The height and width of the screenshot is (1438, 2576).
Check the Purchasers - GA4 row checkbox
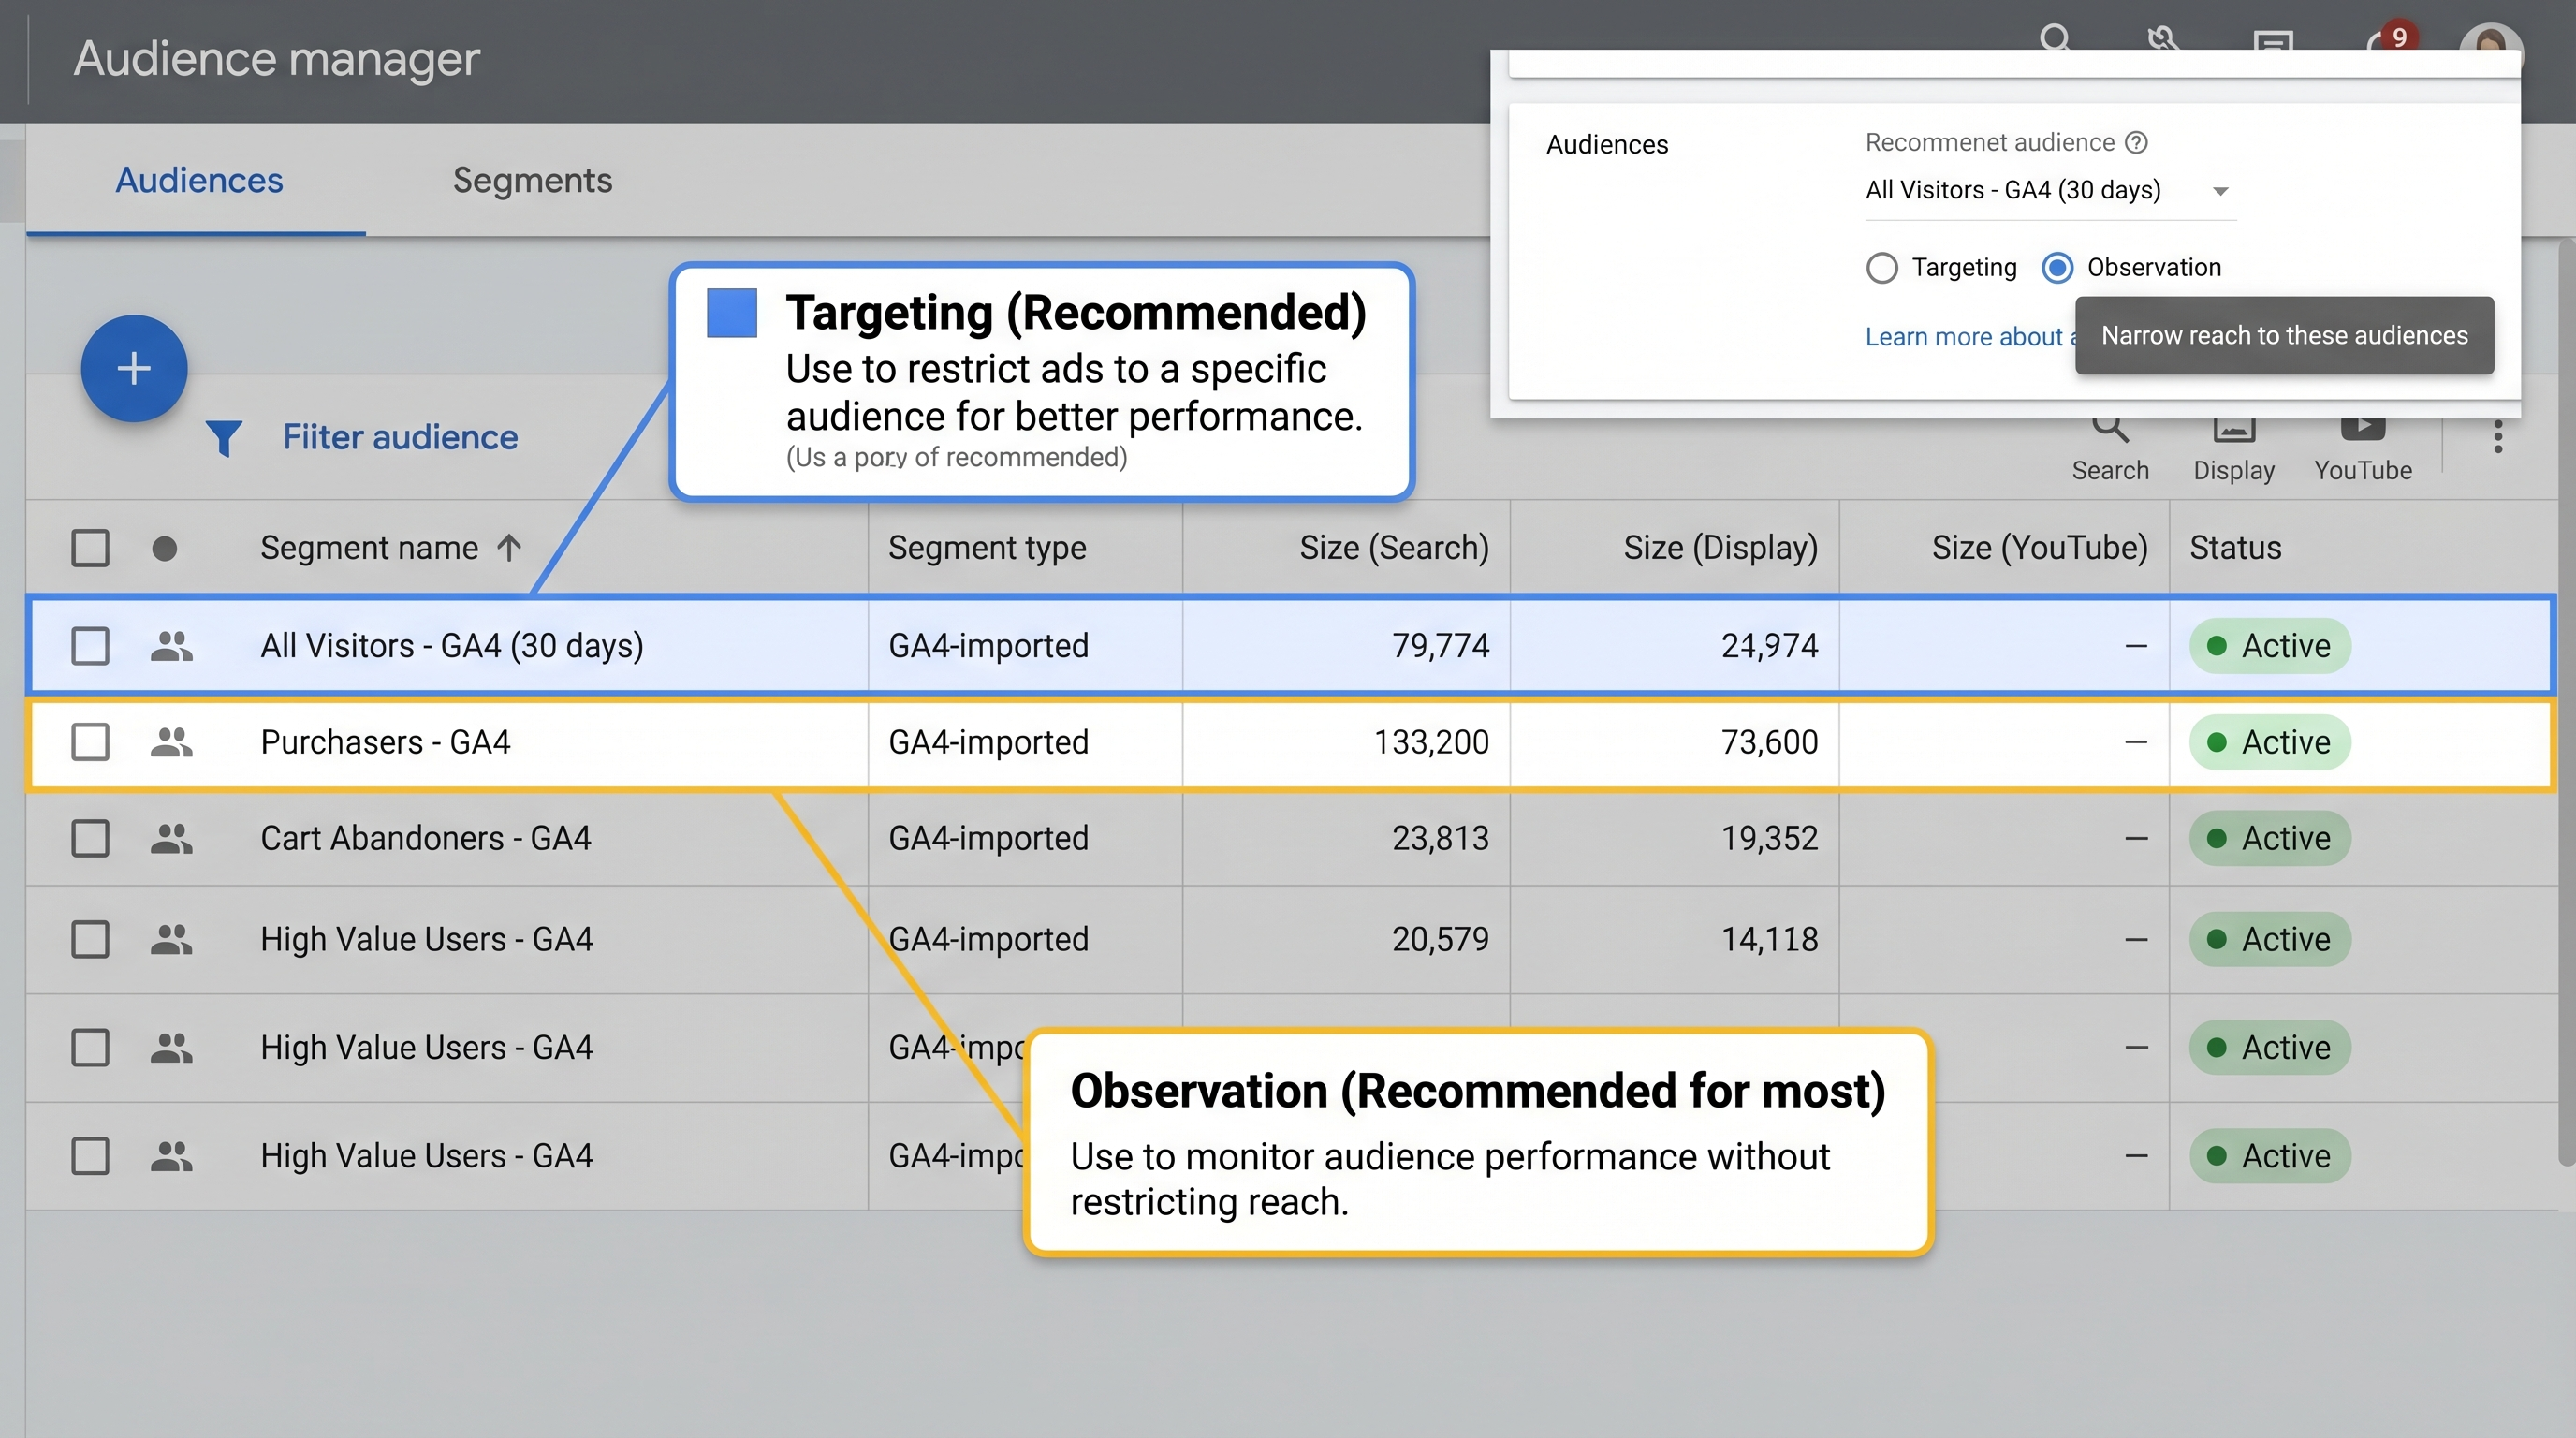(90, 742)
